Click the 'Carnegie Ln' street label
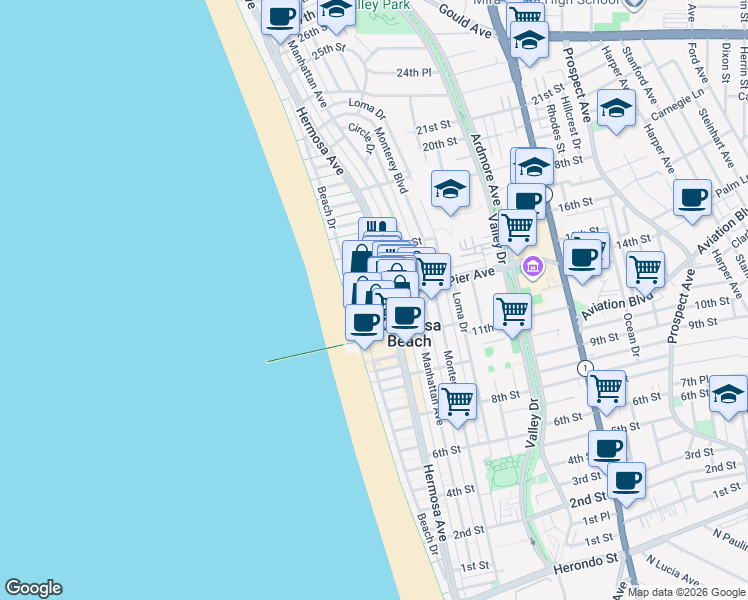The image size is (748, 600). [677, 104]
